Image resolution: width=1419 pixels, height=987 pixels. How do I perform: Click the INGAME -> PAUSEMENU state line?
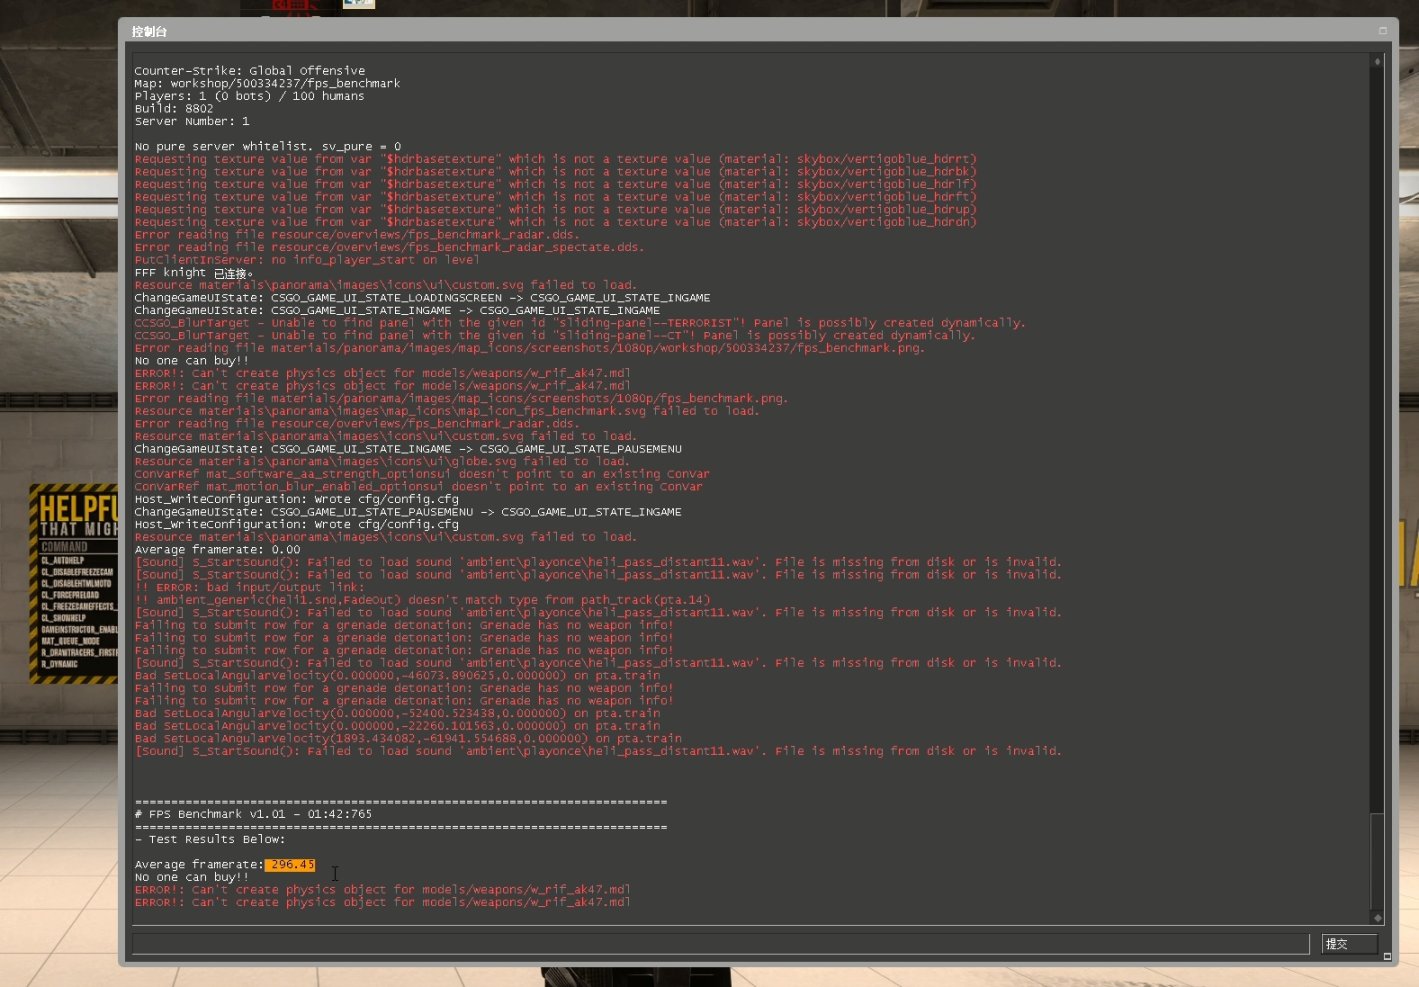[x=408, y=449]
